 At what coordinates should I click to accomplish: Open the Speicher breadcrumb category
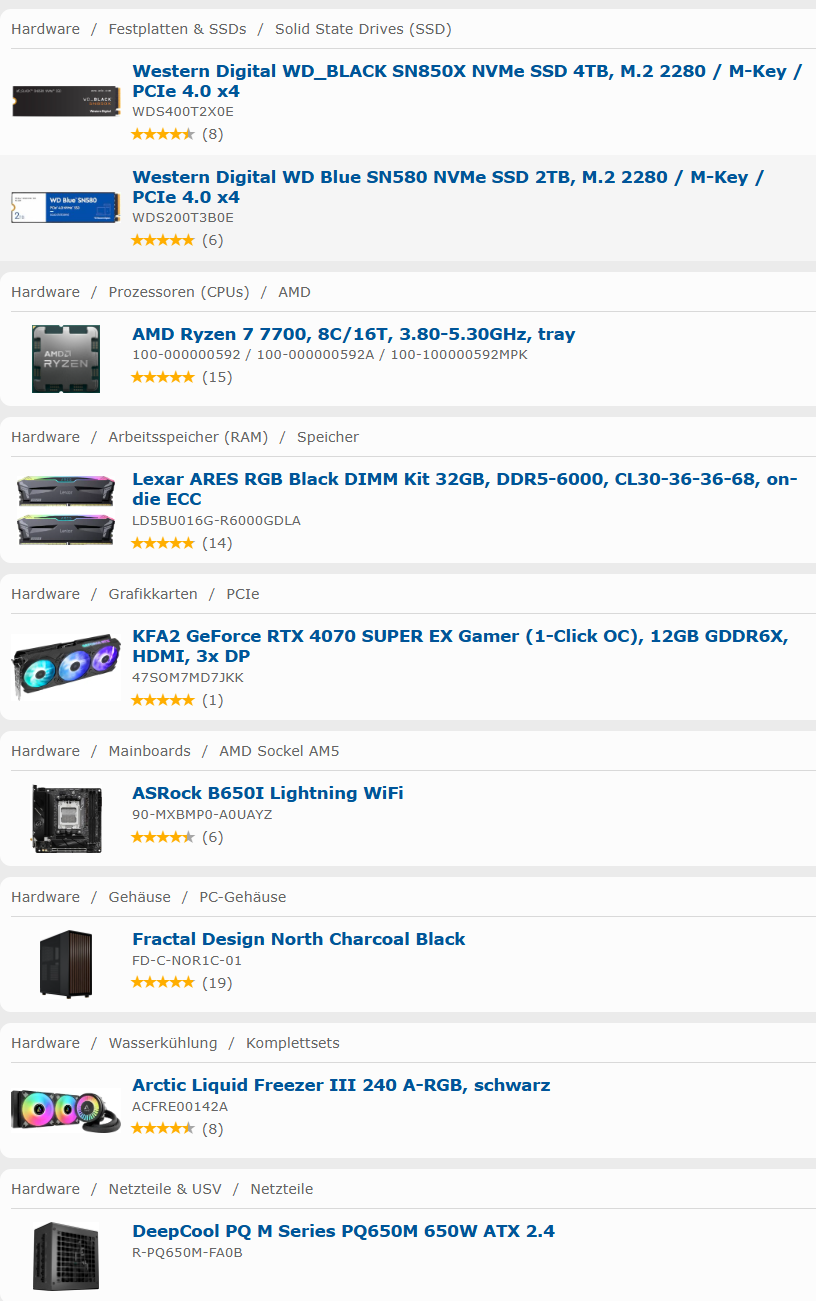[x=328, y=437]
